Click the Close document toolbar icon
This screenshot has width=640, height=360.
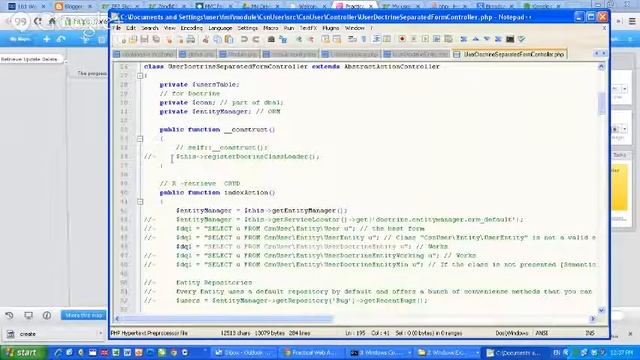[169, 39]
